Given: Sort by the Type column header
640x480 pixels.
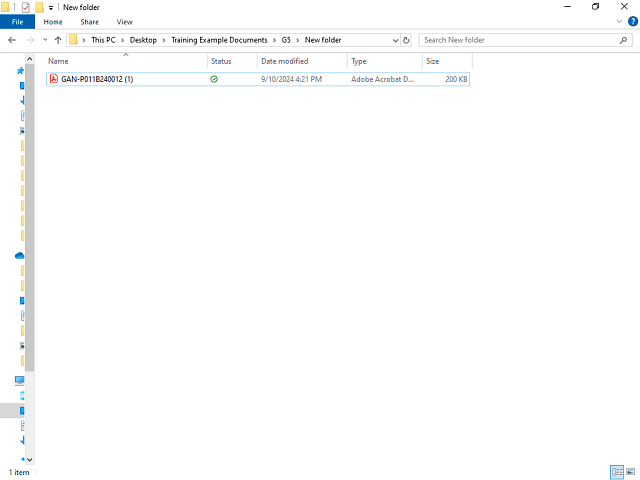Looking at the screenshot, I should coord(359,61).
